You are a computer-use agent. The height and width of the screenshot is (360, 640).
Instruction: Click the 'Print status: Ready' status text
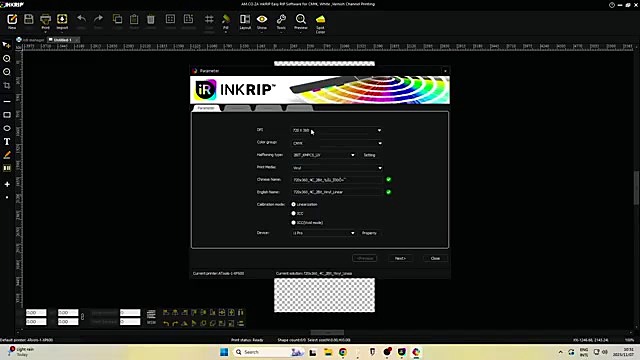247,340
